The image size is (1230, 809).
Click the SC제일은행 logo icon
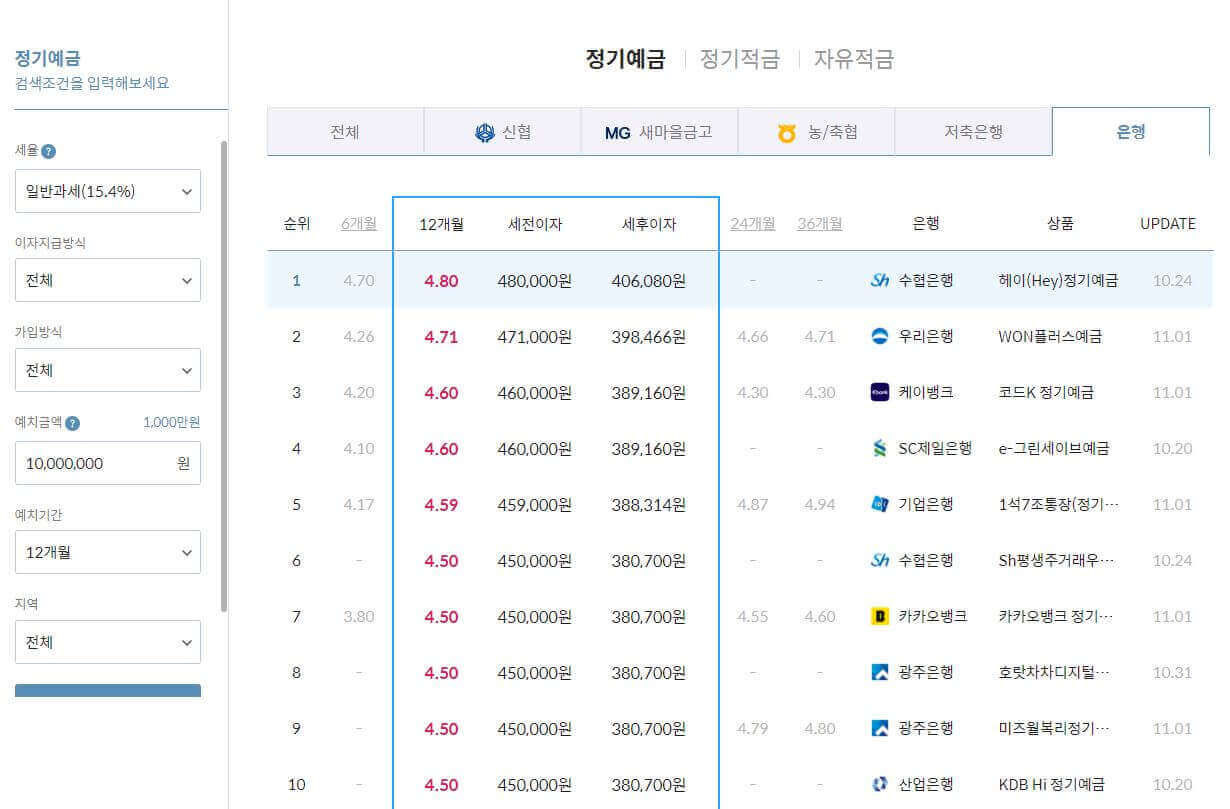(x=878, y=448)
